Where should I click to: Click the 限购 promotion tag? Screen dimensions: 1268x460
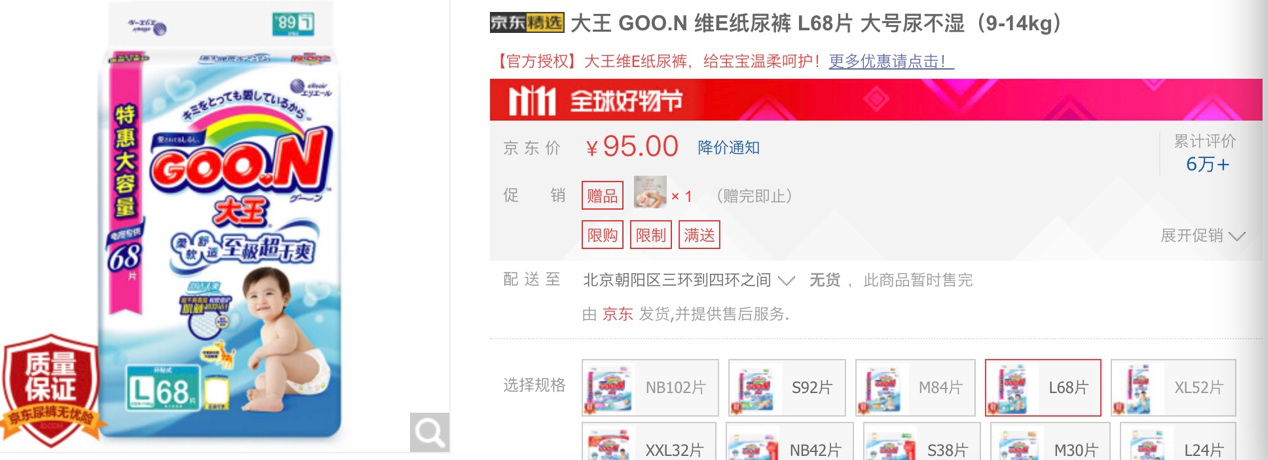[x=603, y=235]
